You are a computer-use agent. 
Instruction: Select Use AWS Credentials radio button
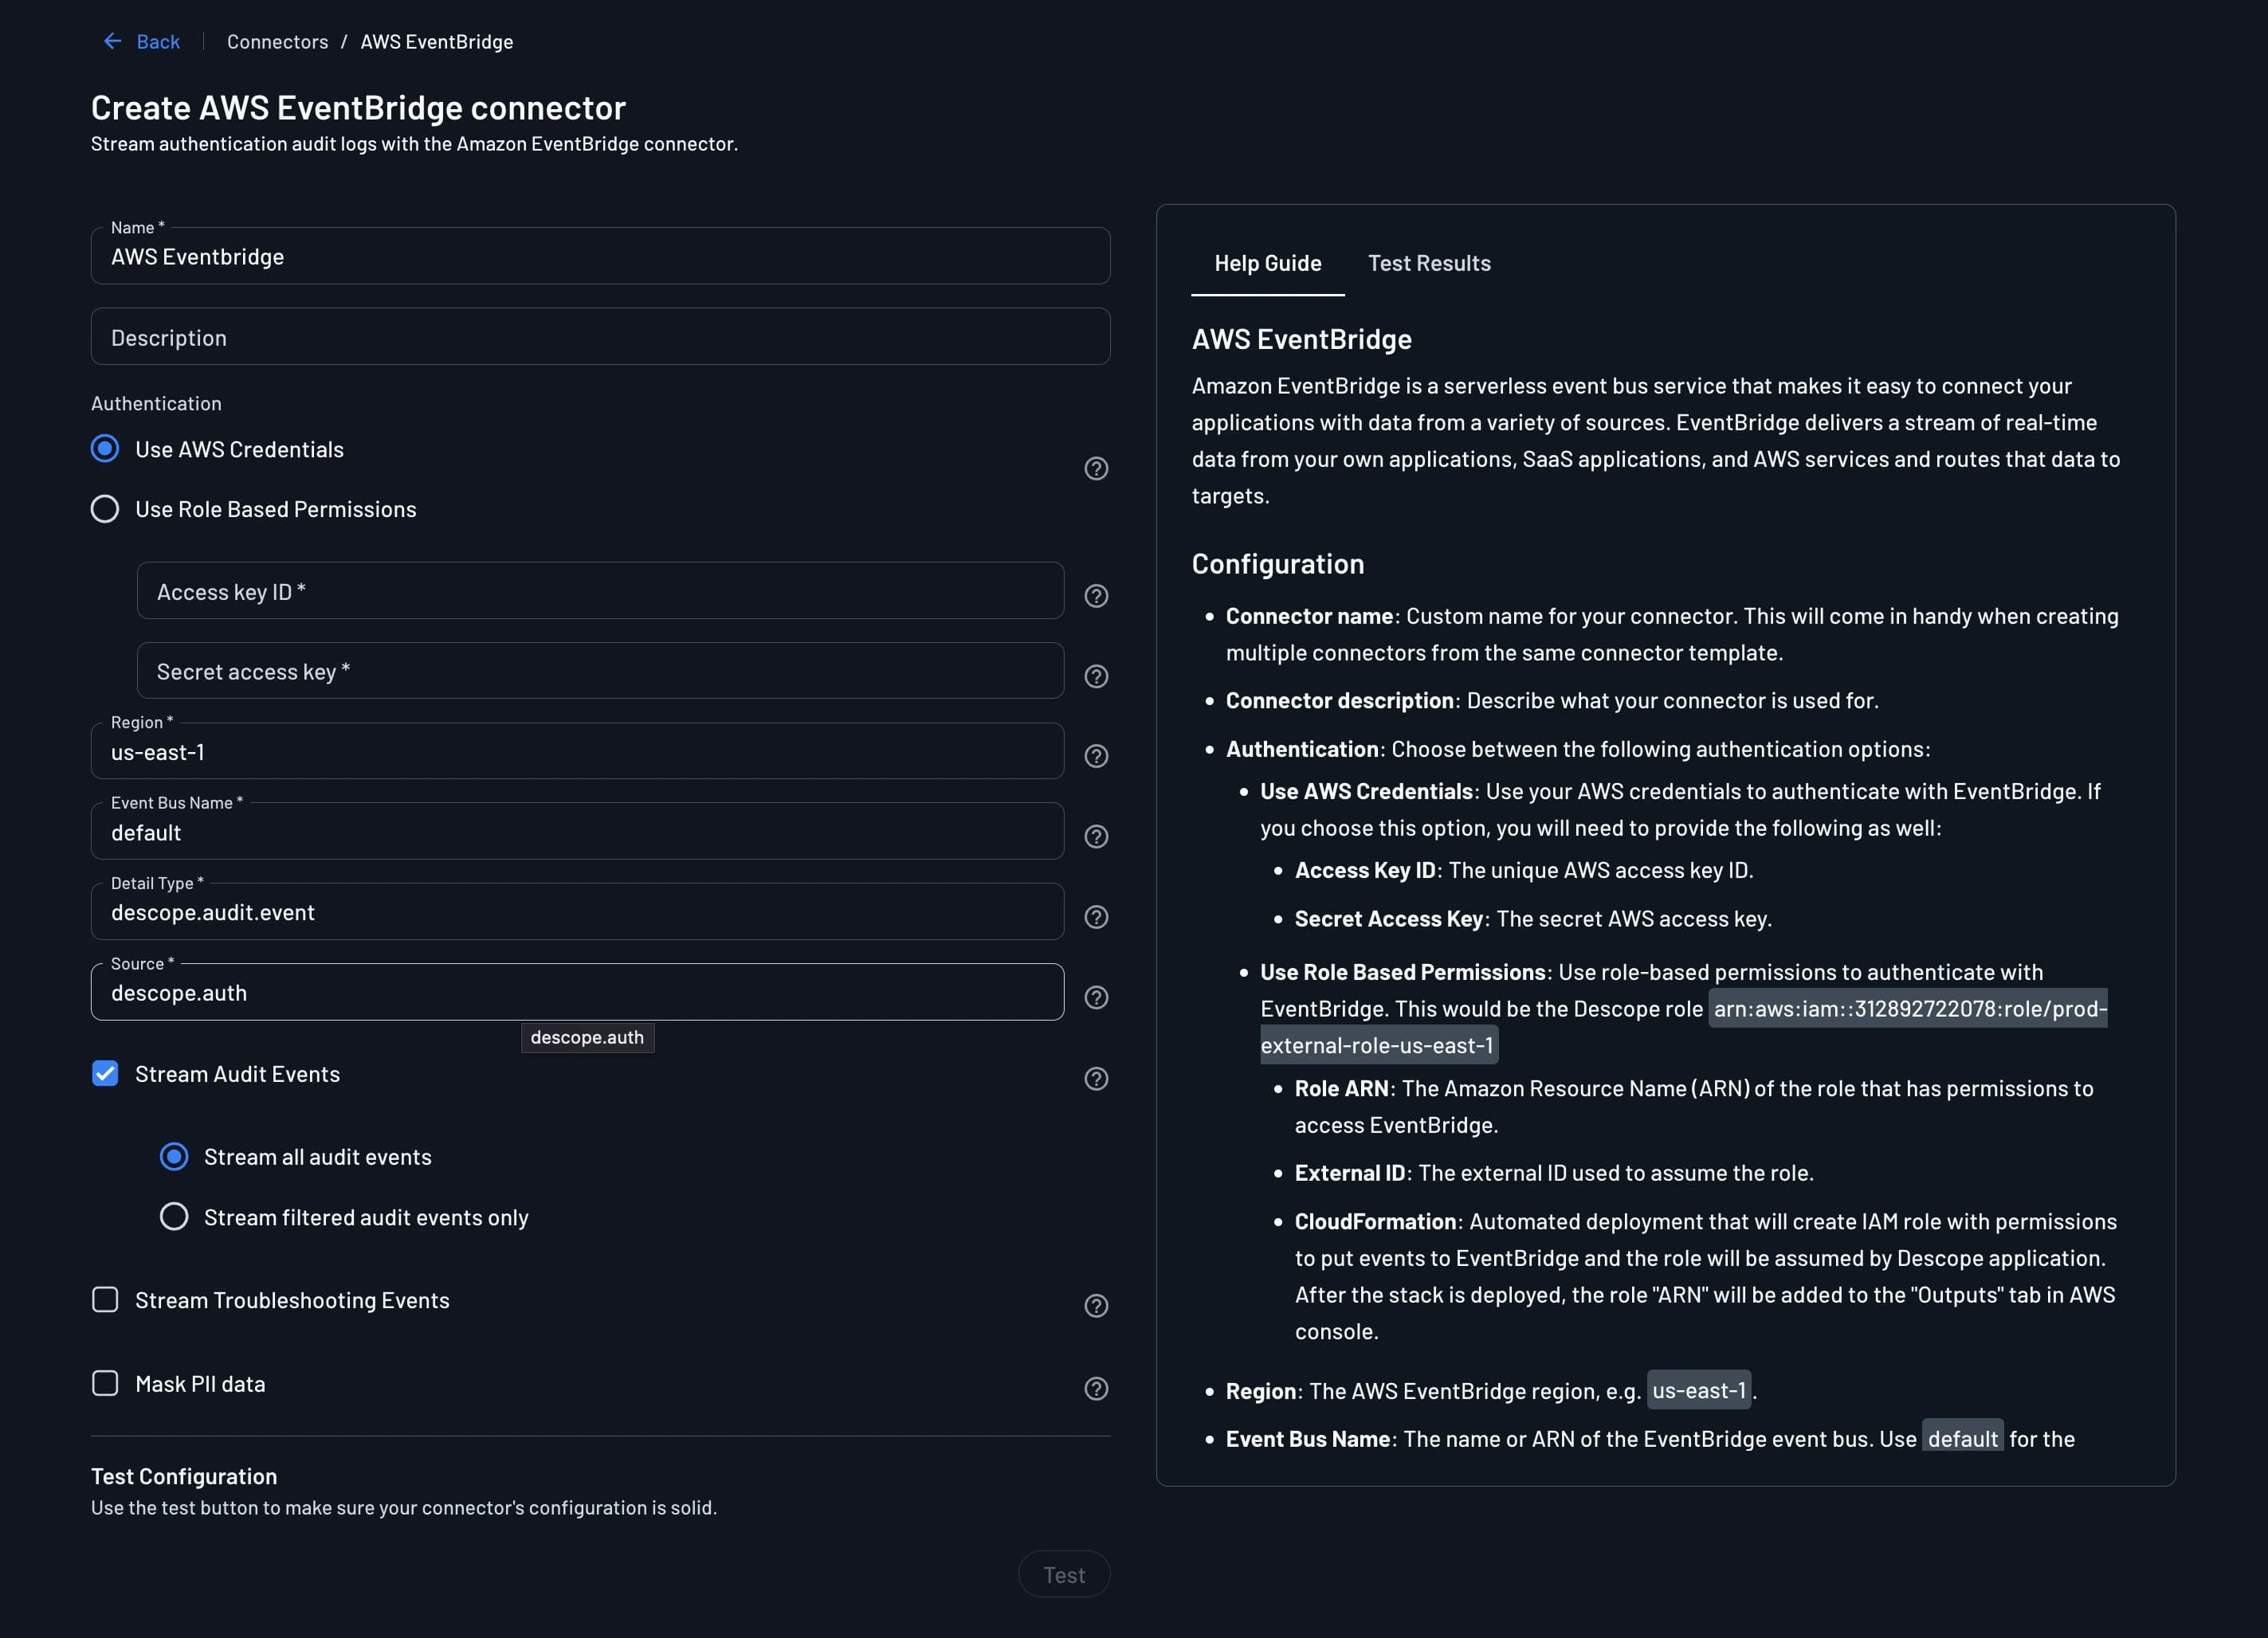click(105, 448)
